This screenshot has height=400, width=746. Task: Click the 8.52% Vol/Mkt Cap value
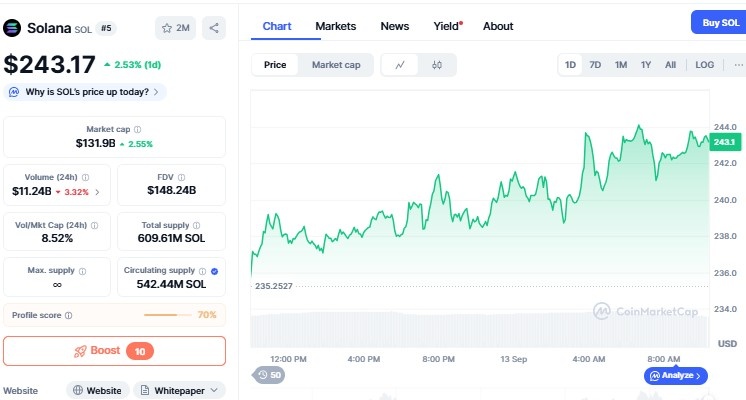point(57,238)
